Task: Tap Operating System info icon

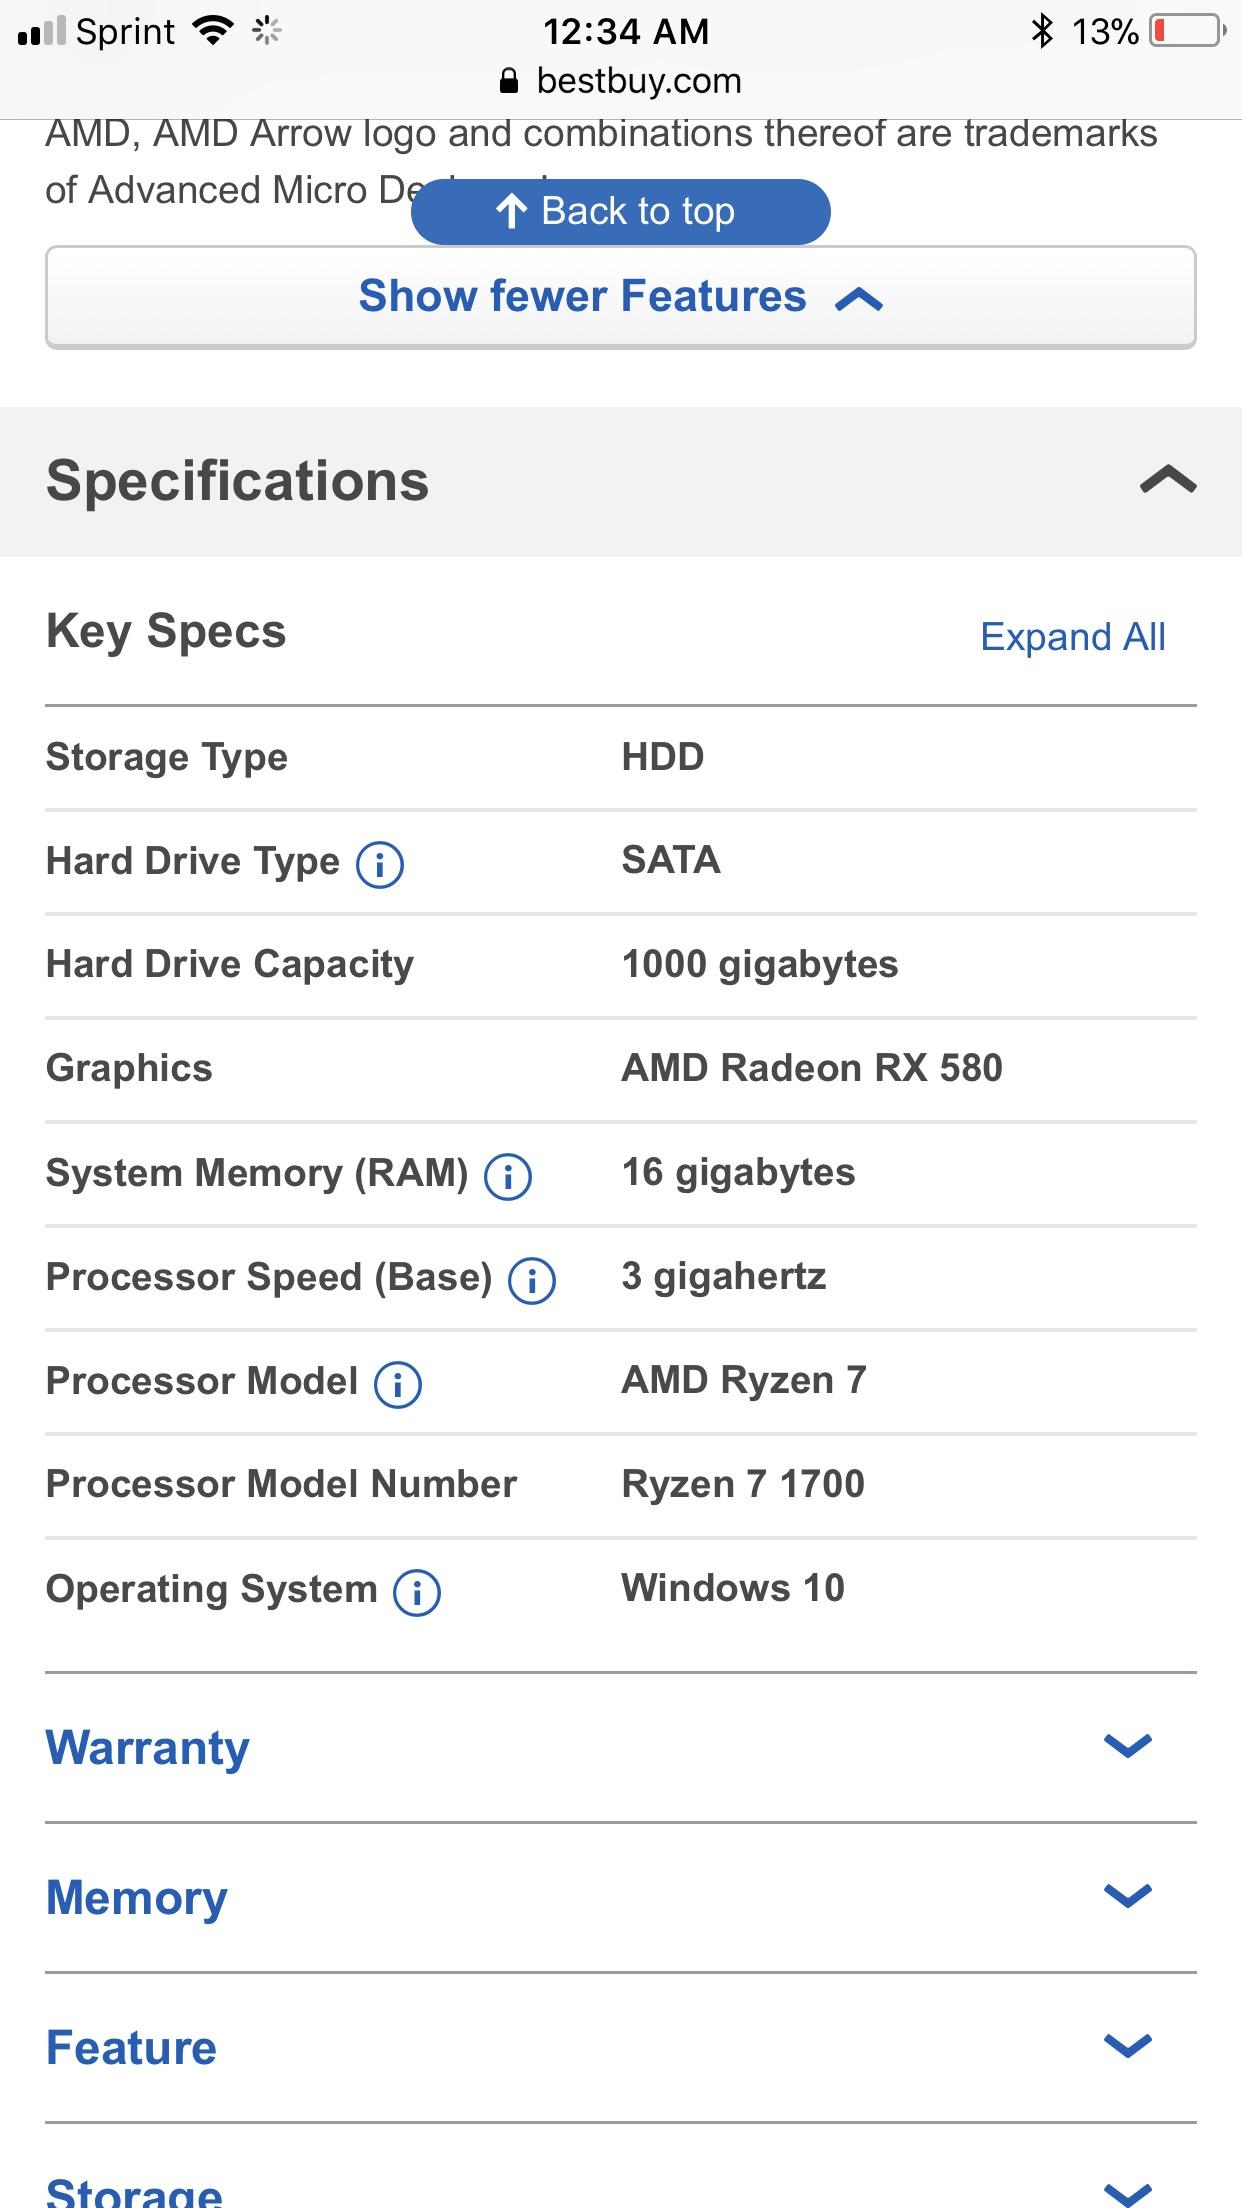Action: (417, 1592)
